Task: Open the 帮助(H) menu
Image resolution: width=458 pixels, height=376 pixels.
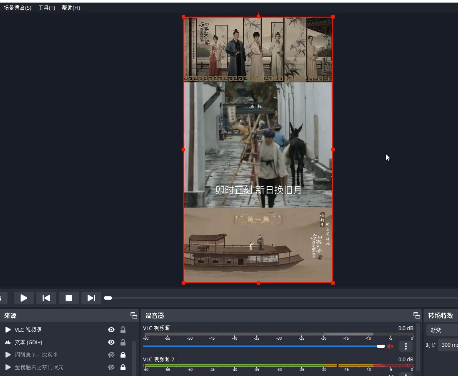Action: pyautogui.click(x=71, y=7)
